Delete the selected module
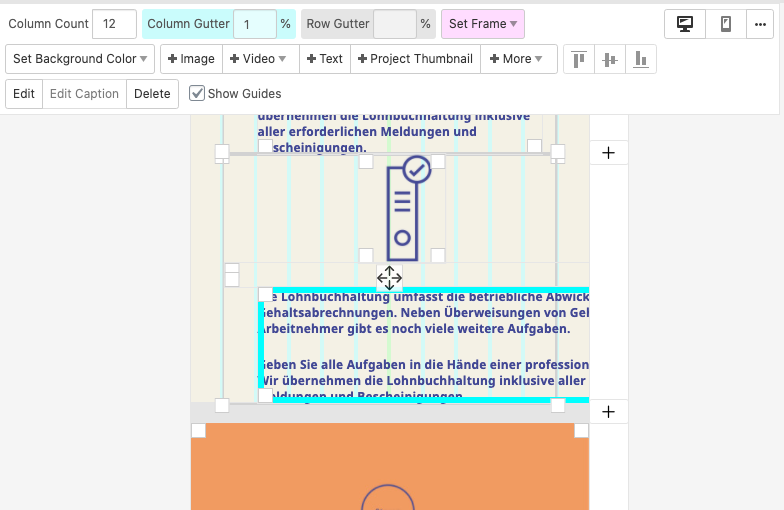Screen dimensions: 784x510 (x=152, y=94)
